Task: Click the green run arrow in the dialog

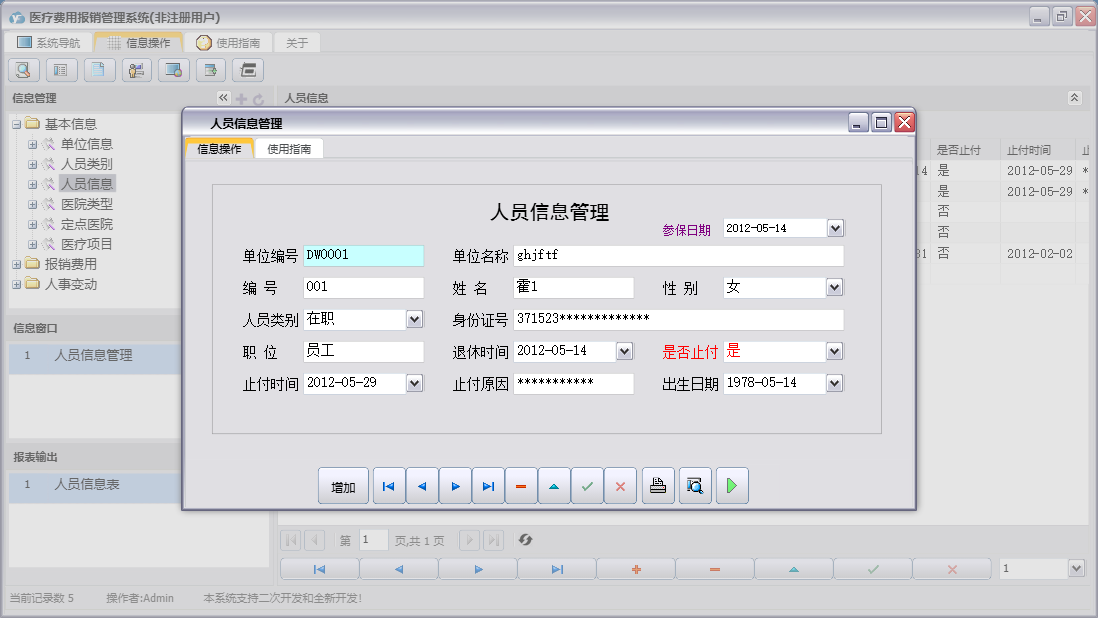Action: click(x=731, y=485)
